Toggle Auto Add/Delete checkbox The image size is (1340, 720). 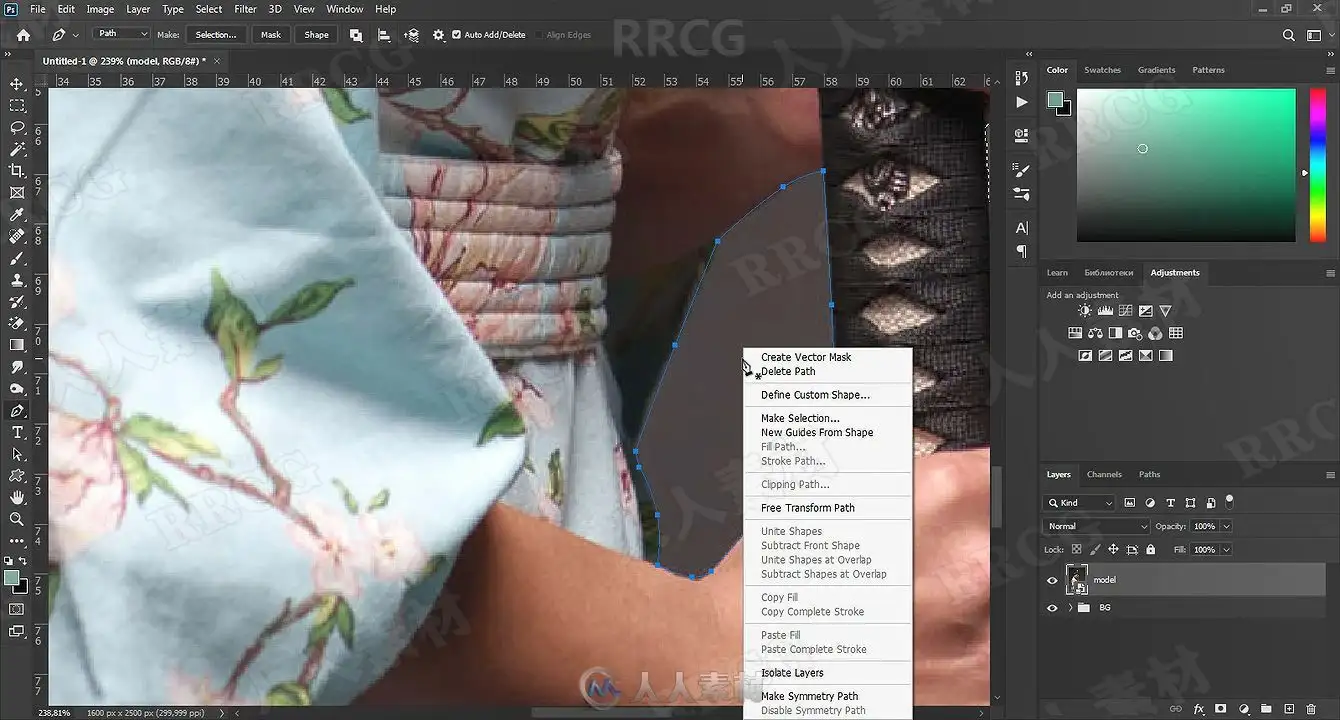[x=457, y=35]
